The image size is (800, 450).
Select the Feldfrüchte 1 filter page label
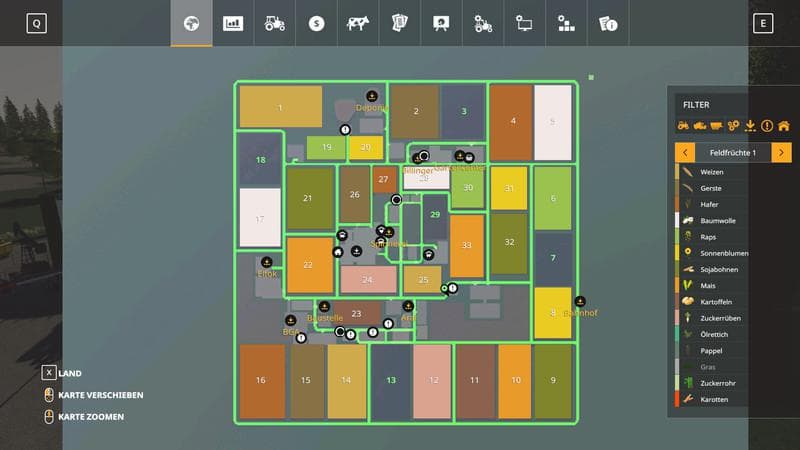click(x=733, y=153)
